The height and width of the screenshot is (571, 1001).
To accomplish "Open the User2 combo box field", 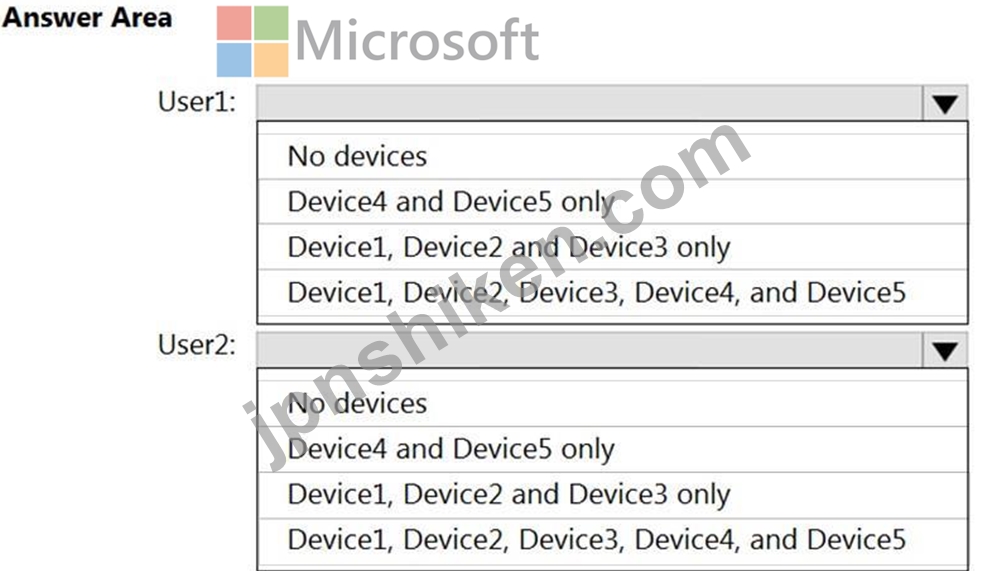I will 612,350.
